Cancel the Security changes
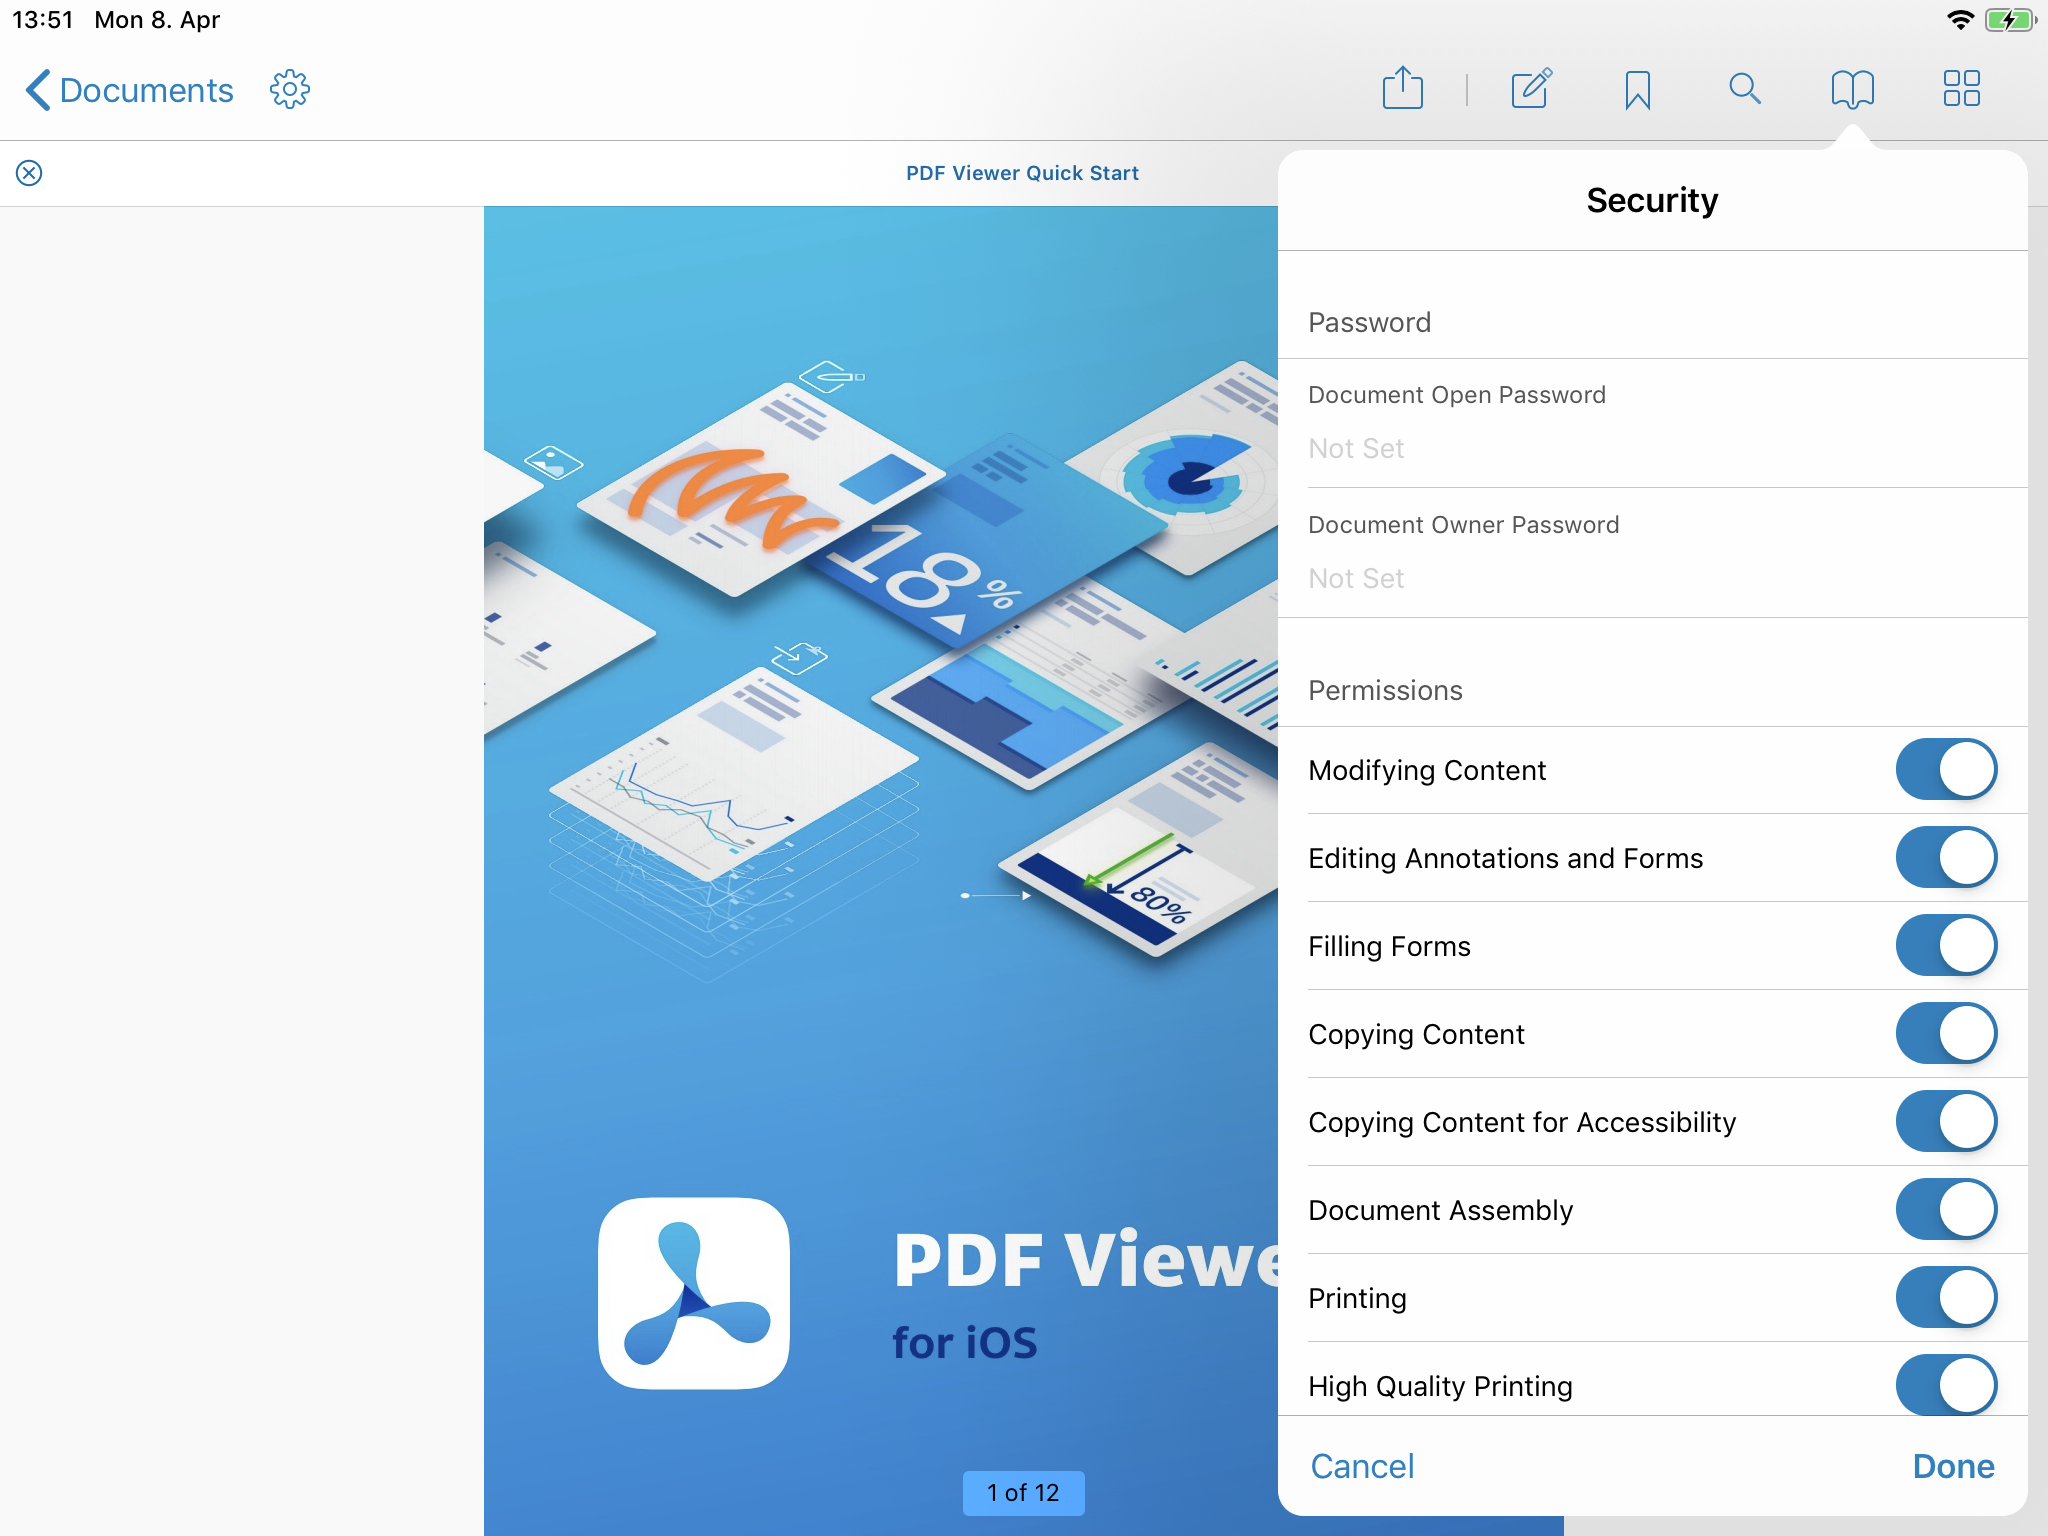 point(1362,1466)
